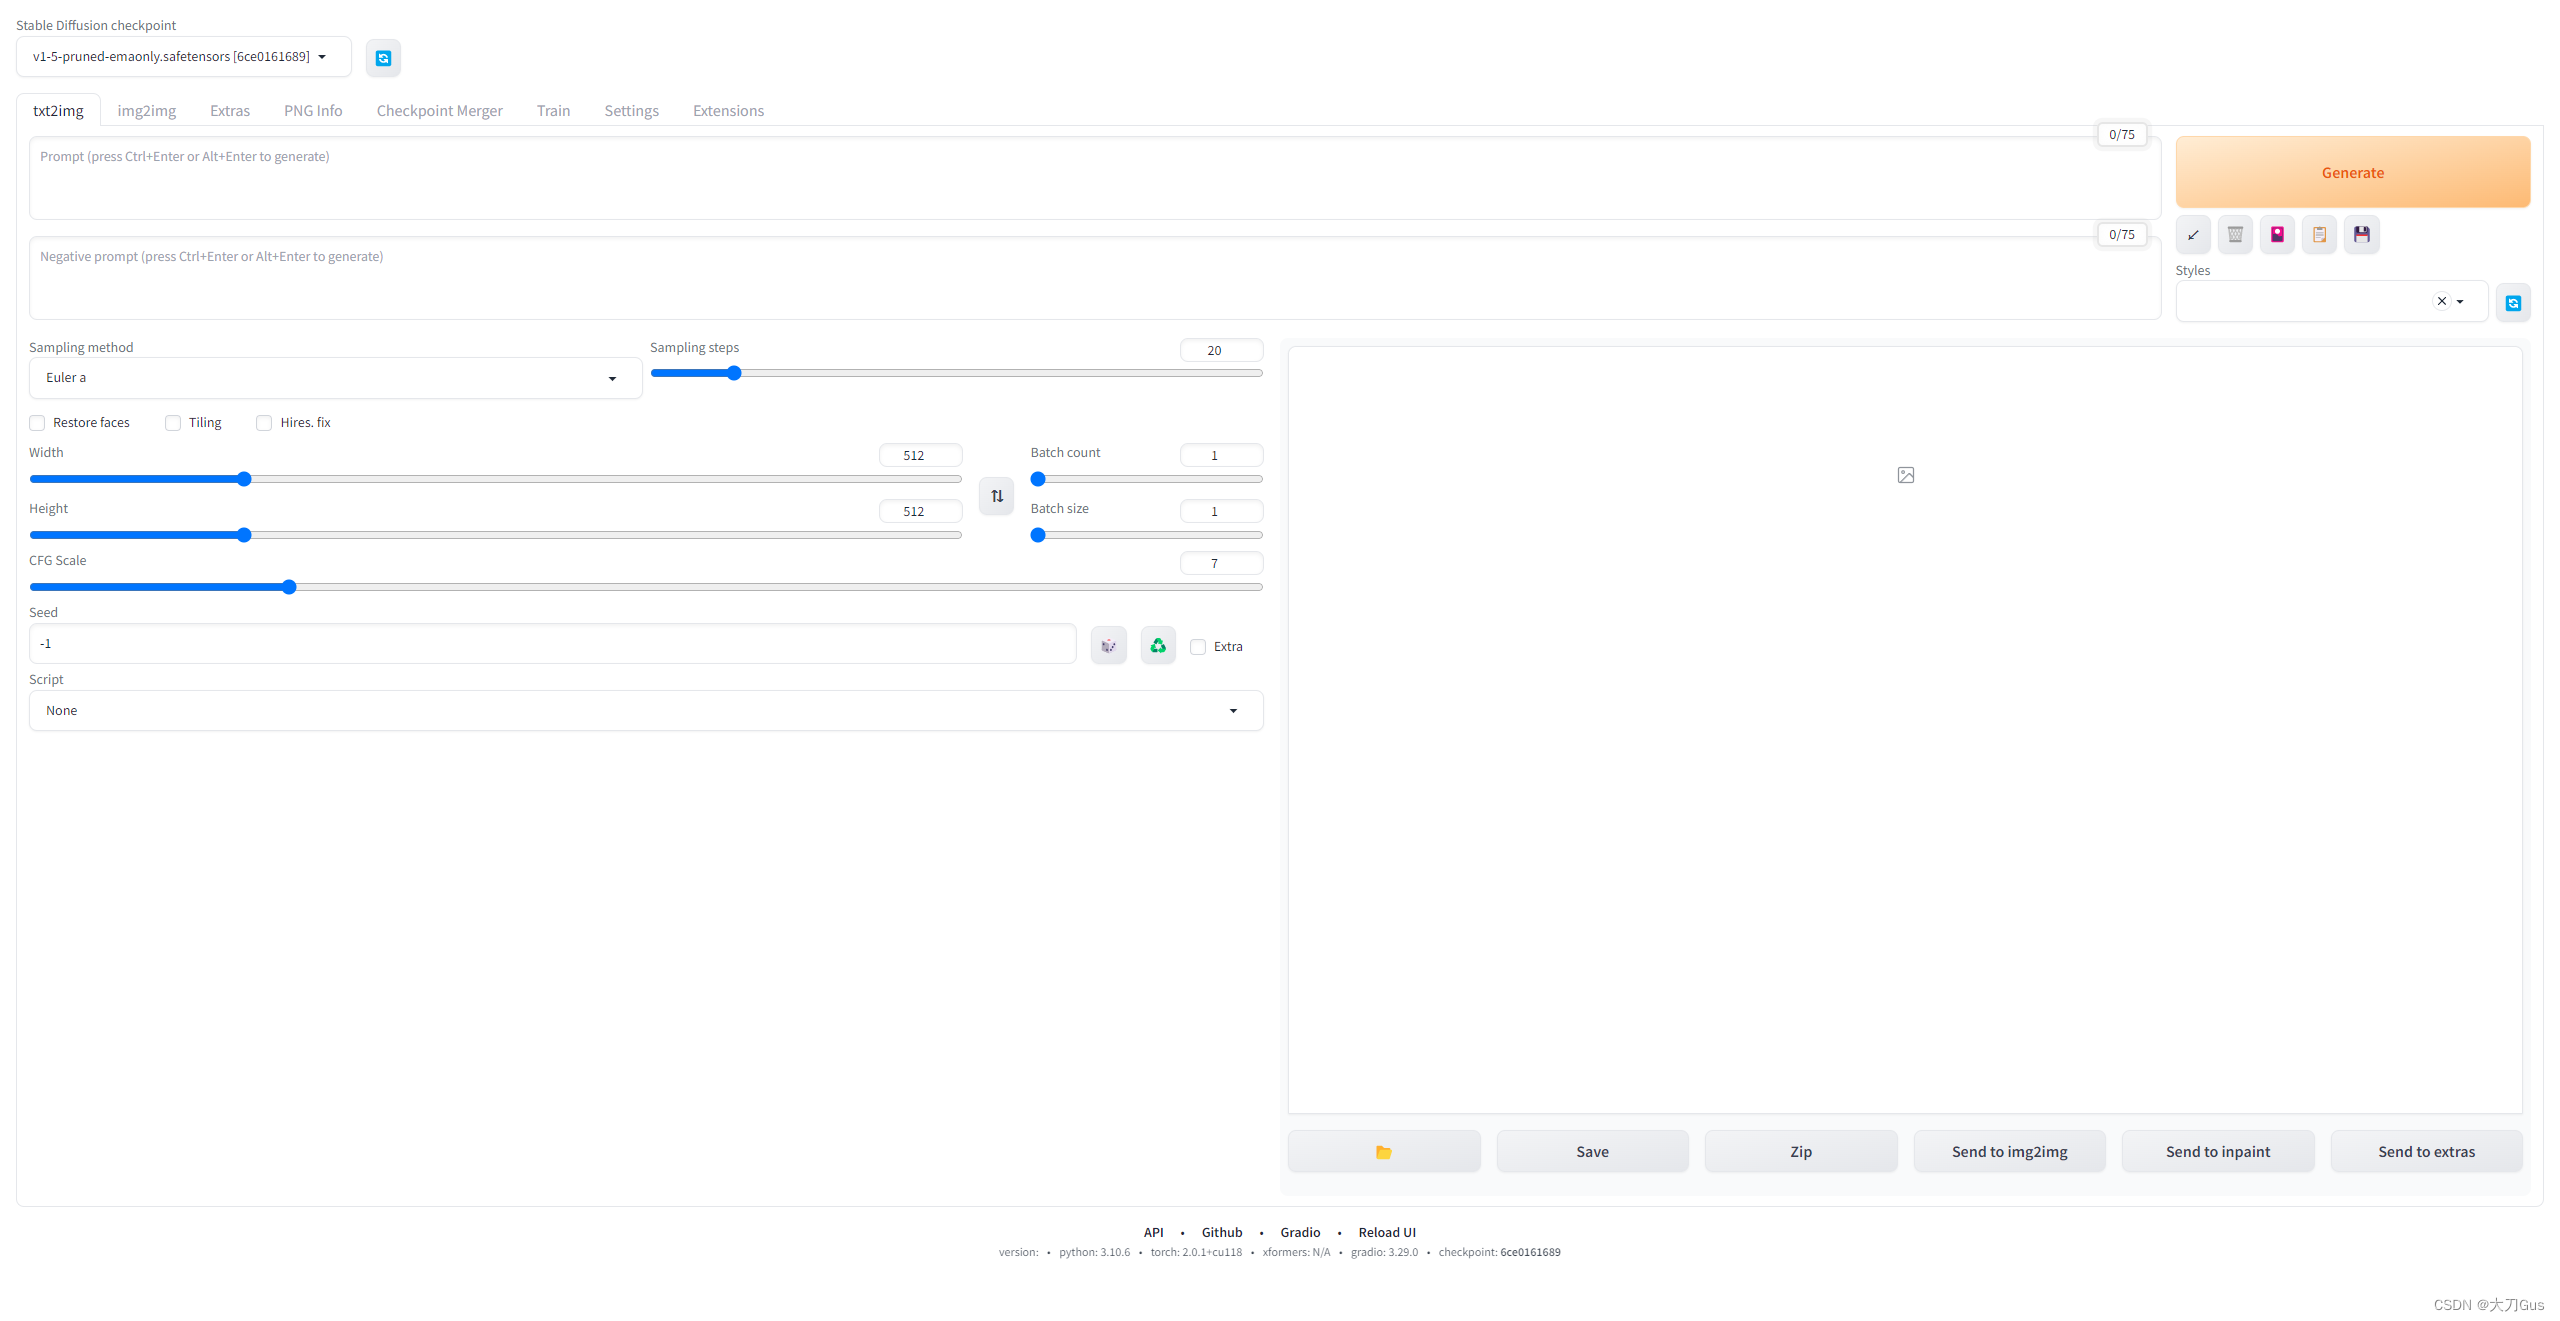Switch to the Extras tab

click(229, 110)
